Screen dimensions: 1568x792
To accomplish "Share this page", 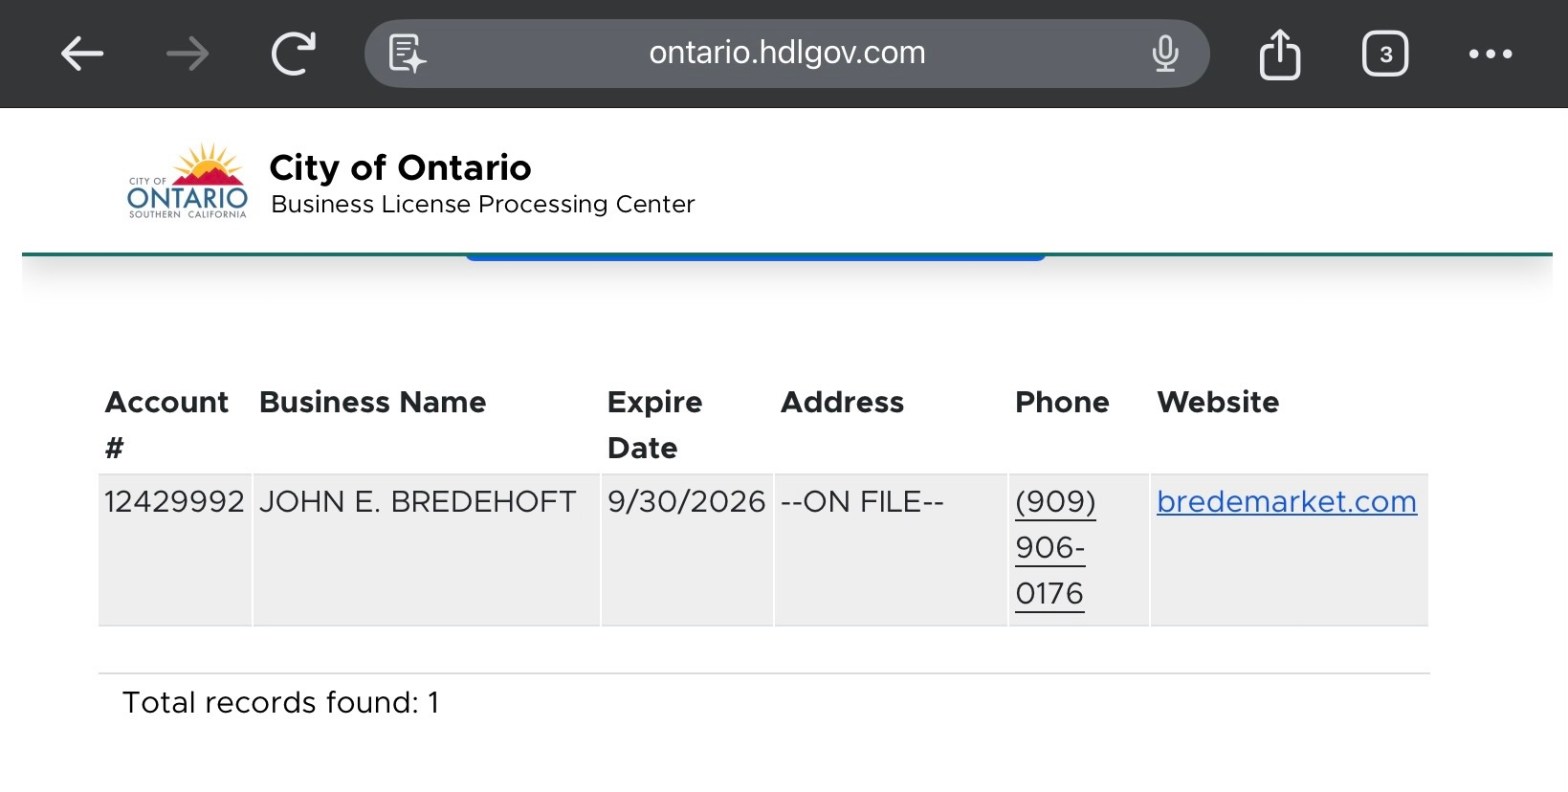I will [x=1280, y=54].
